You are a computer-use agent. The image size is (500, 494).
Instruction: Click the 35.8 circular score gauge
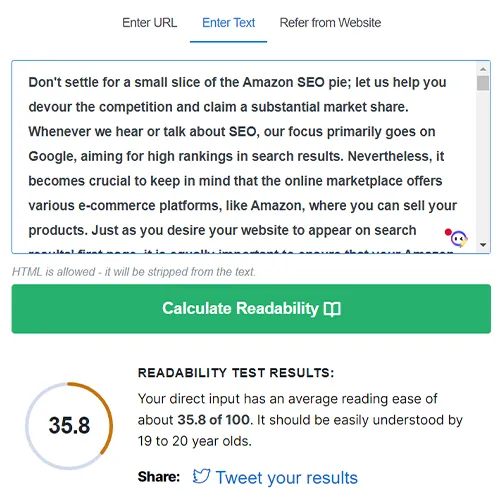click(x=69, y=426)
